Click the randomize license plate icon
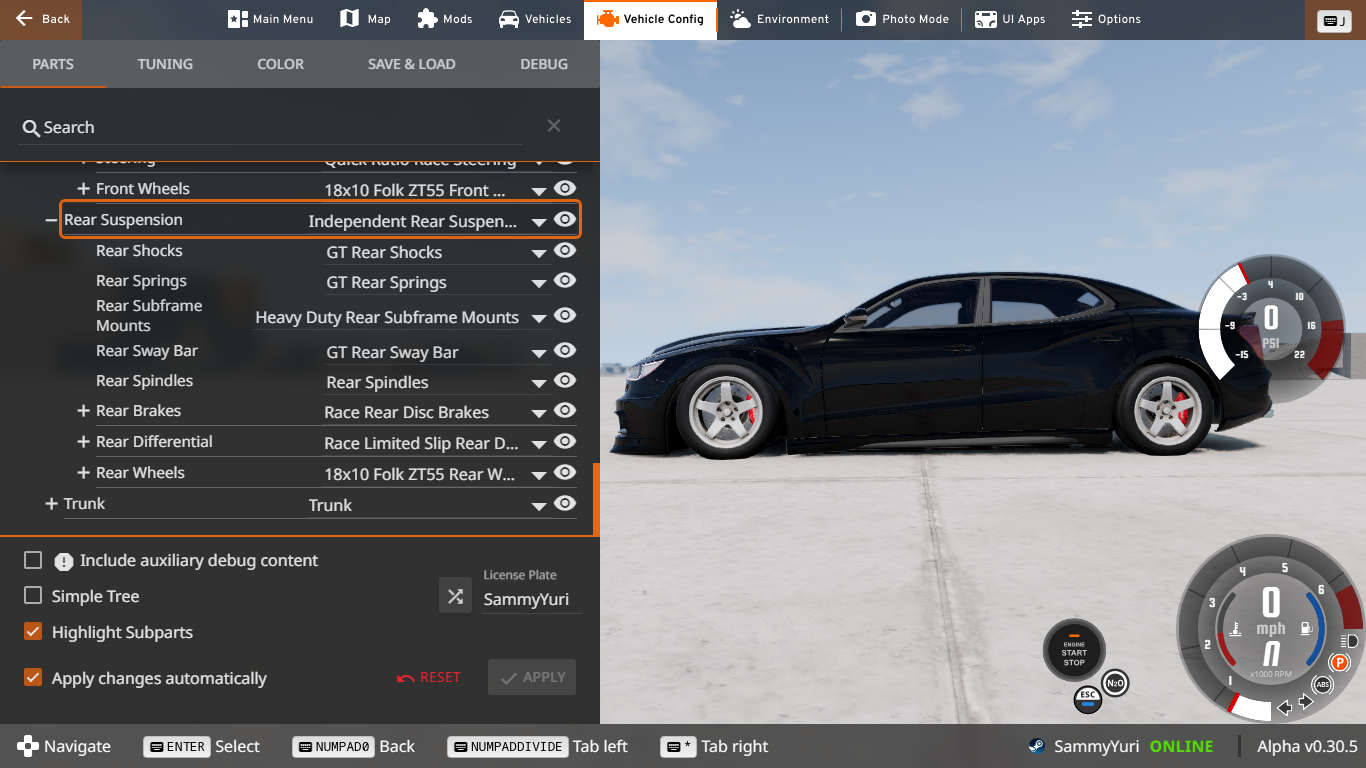 coord(455,595)
